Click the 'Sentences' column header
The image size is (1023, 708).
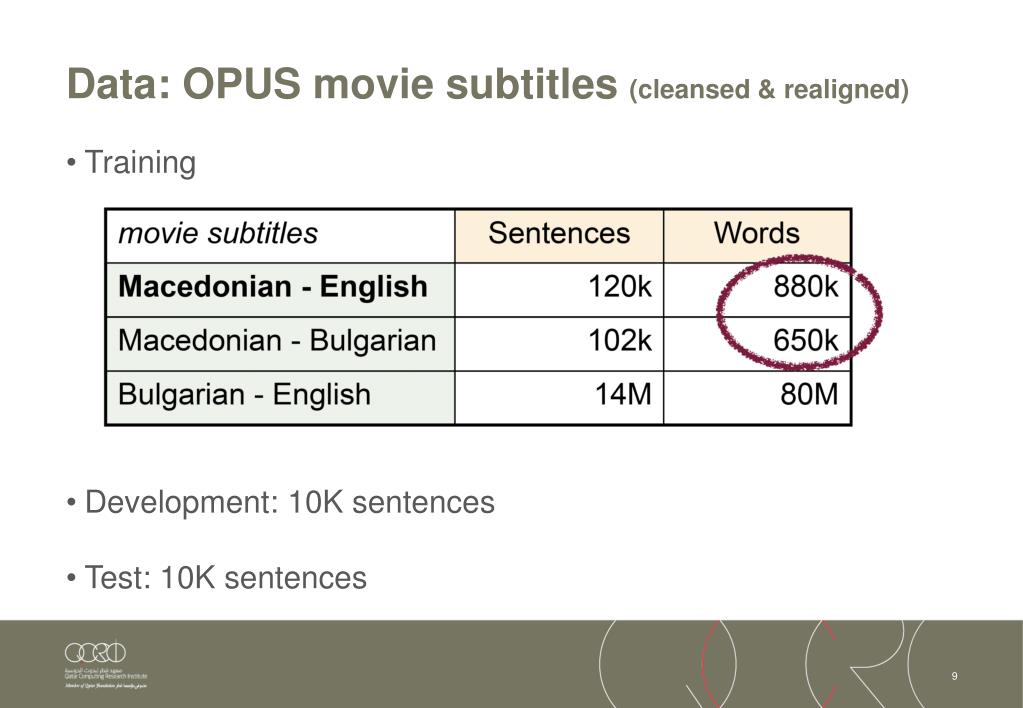click(x=559, y=236)
